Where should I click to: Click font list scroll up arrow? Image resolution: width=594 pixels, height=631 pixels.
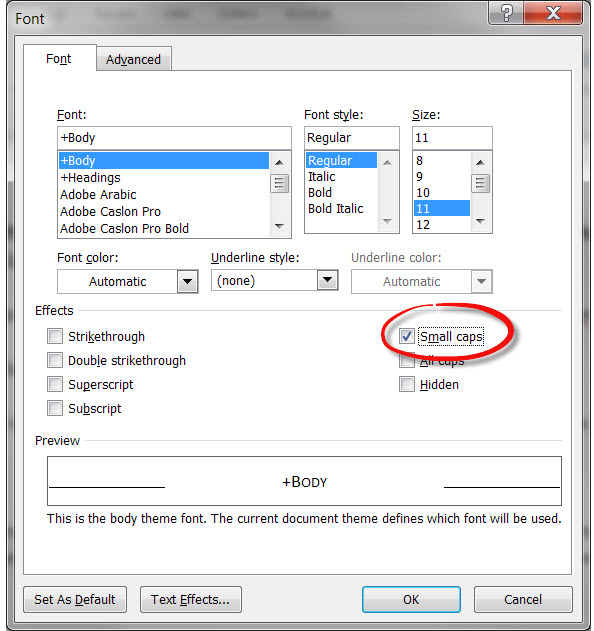[279, 163]
